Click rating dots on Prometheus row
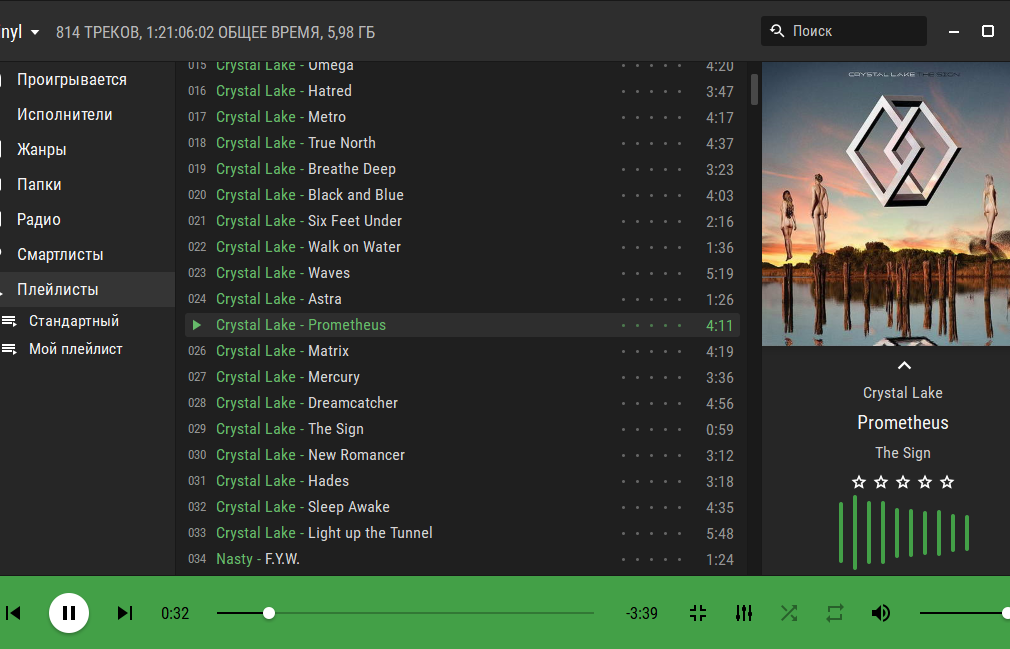1010x649 pixels. click(x=651, y=326)
